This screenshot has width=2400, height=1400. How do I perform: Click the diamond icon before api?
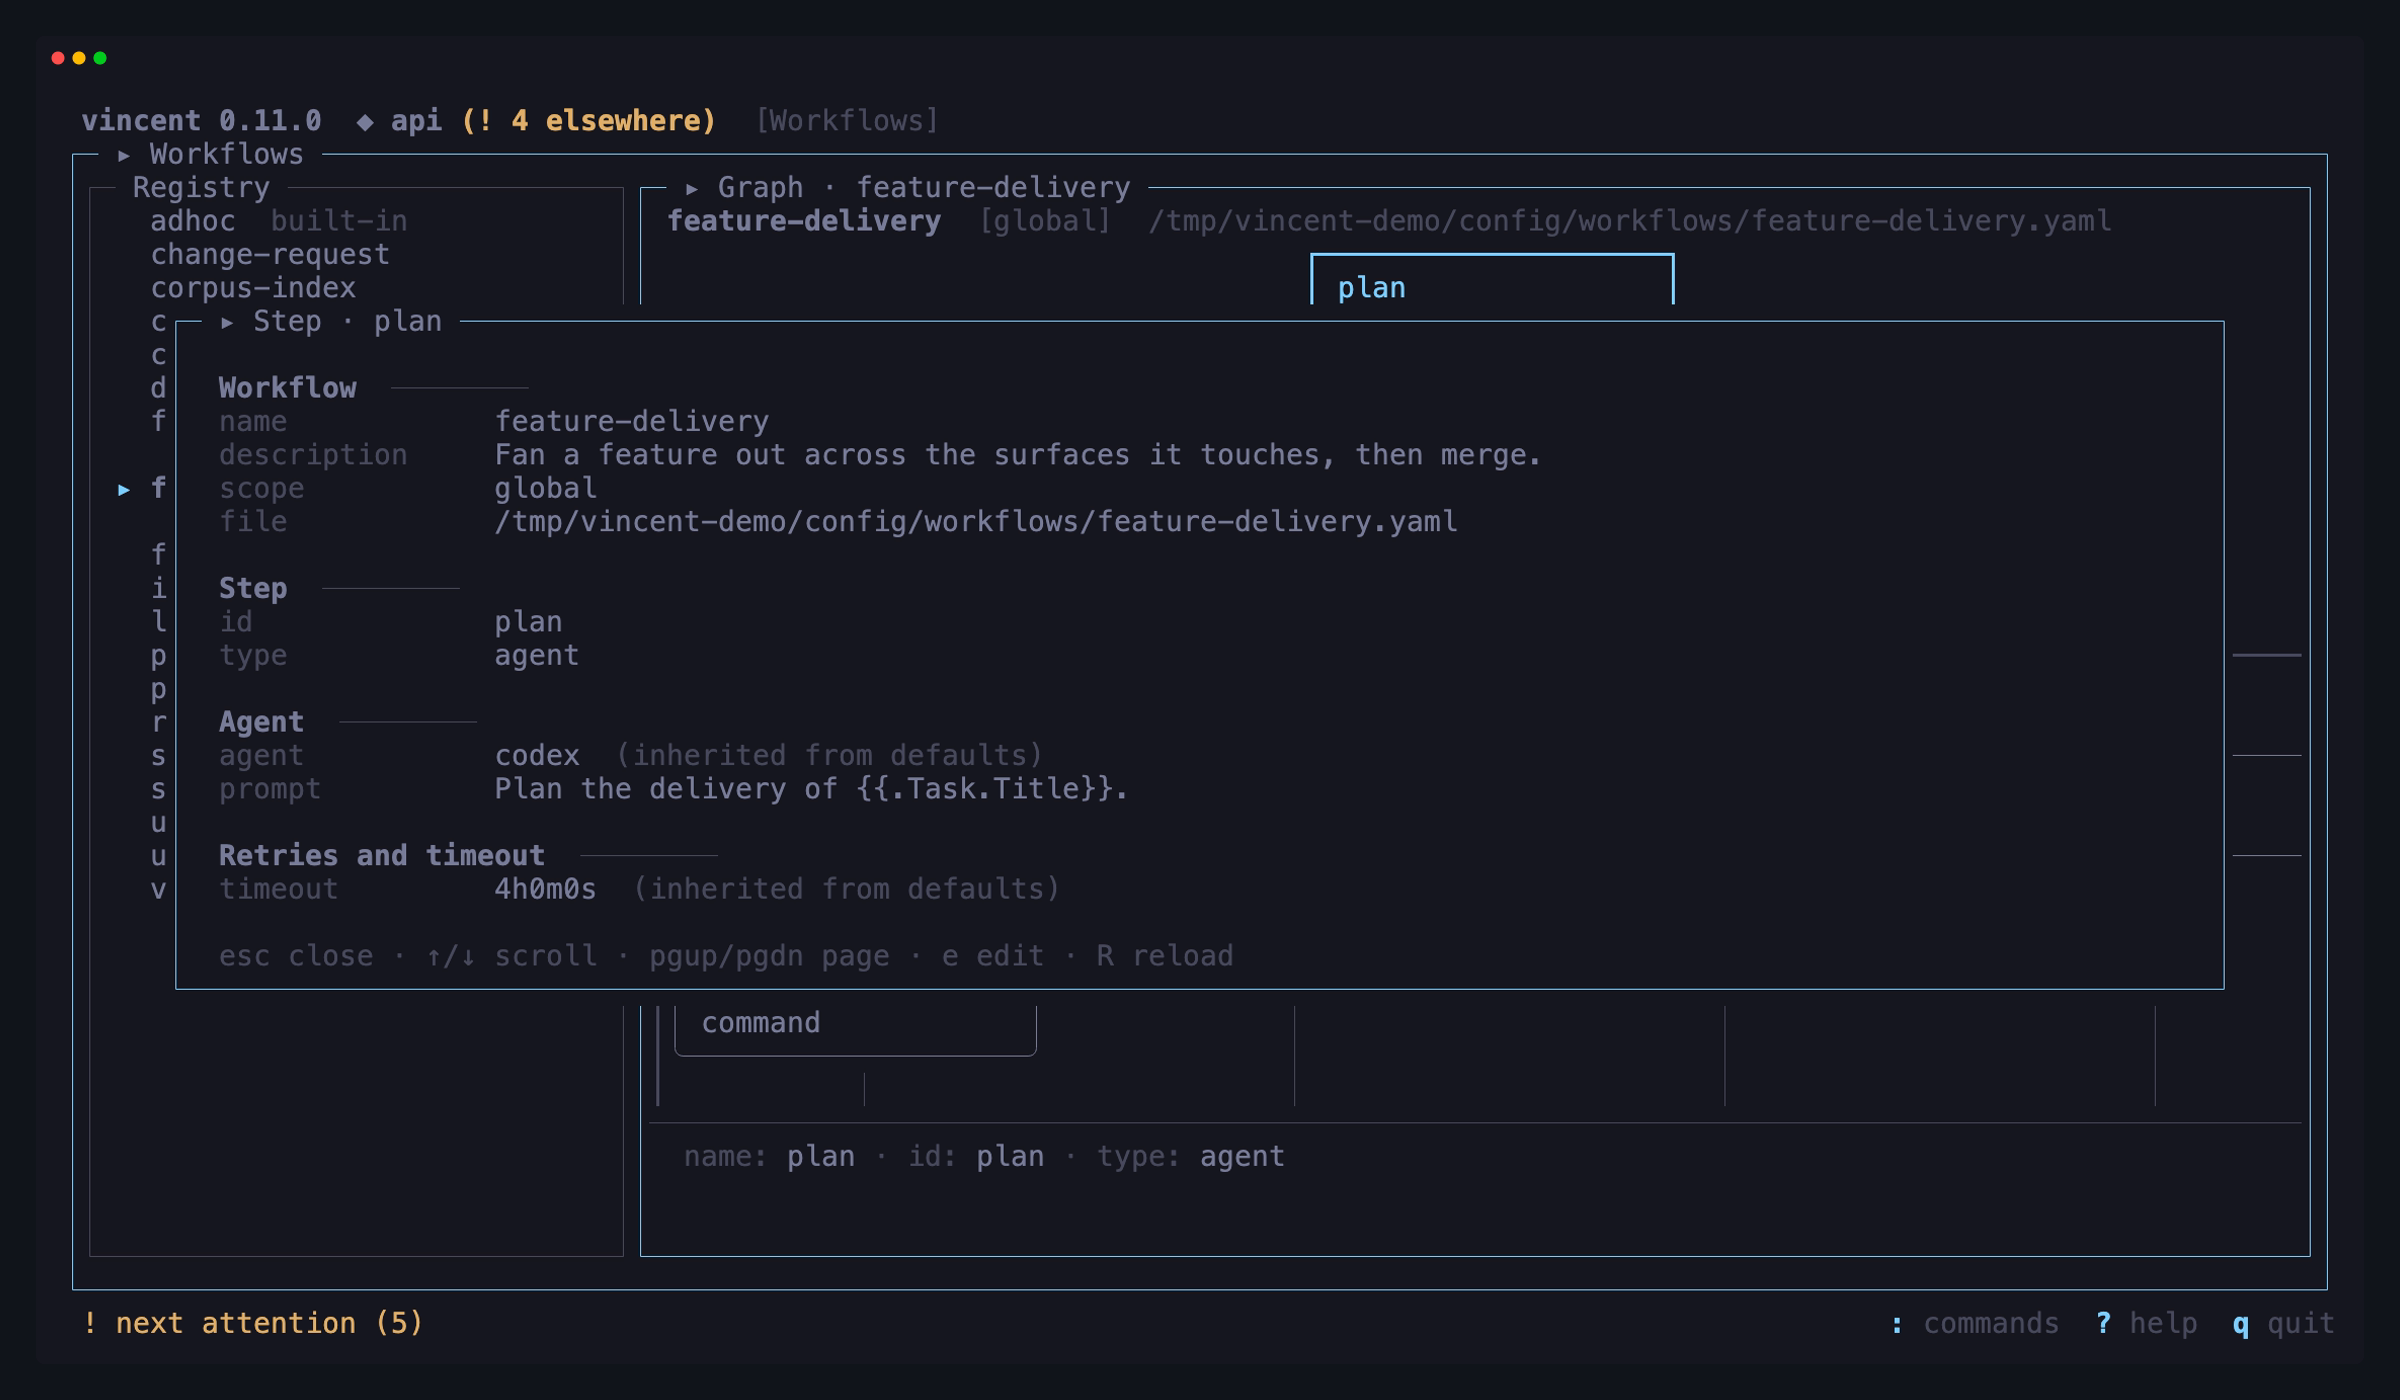365,122
